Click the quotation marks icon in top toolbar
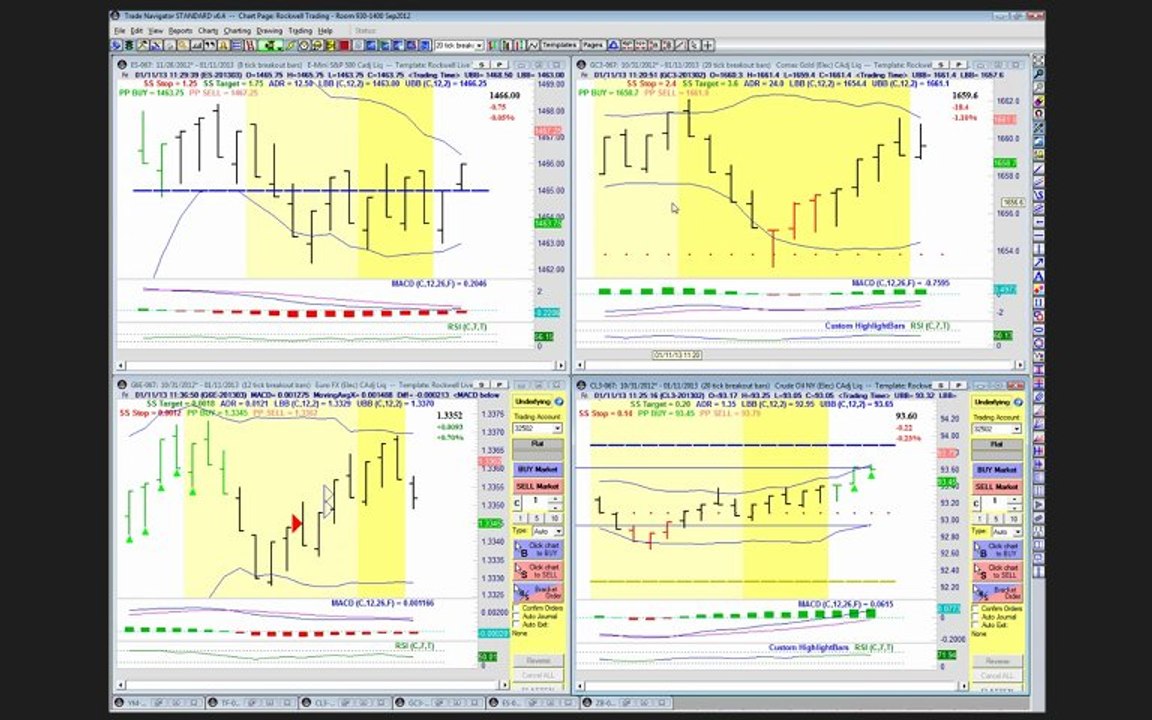1152x720 pixels. pyautogui.click(x=210, y=45)
